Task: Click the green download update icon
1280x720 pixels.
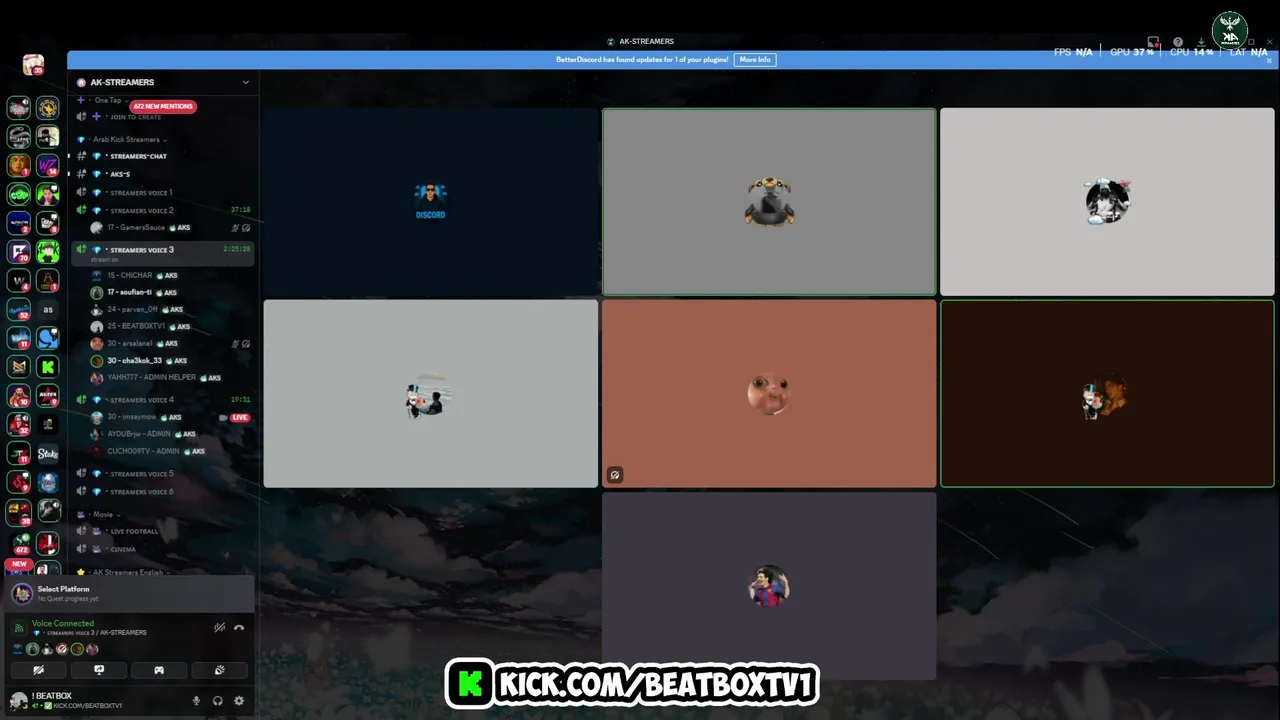Action: 1201,42
